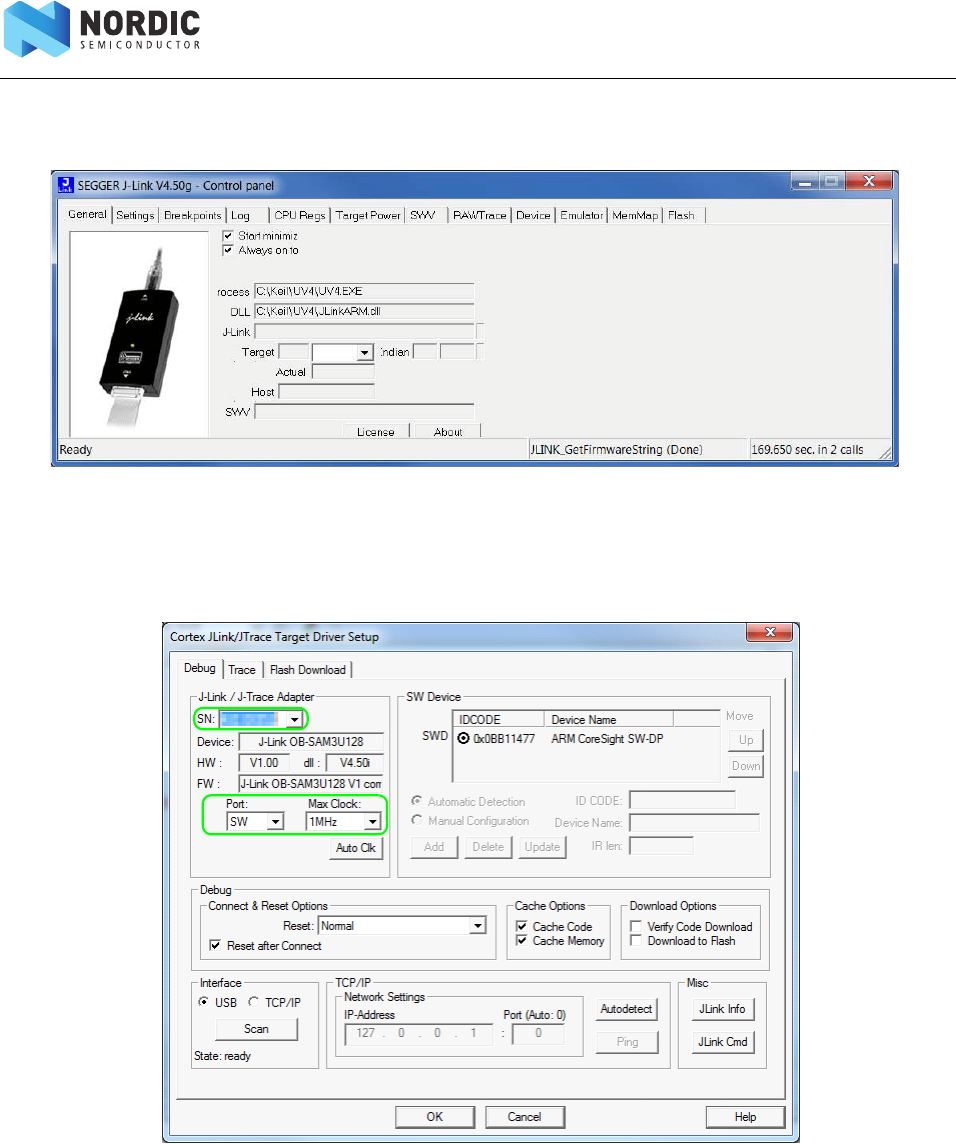Expand the Target dropdown in Control panel
This screenshot has width=956, height=1144.
(x=365, y=352)
